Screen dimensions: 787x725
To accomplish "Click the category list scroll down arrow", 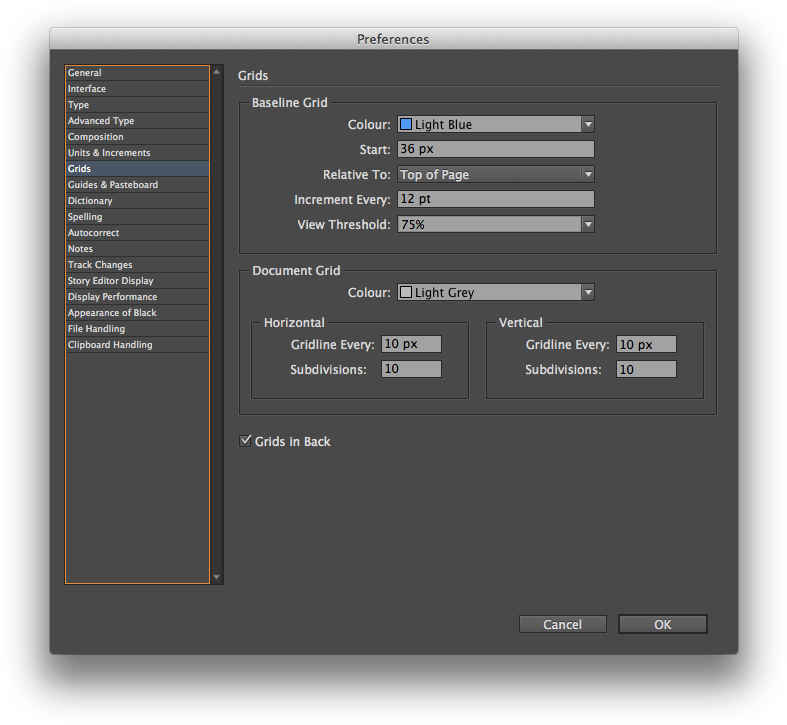I will click(217, 577).
